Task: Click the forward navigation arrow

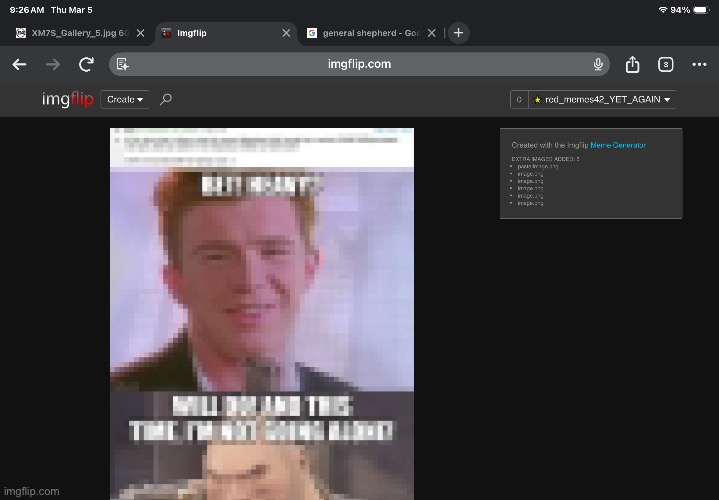Action: point(53,65)
